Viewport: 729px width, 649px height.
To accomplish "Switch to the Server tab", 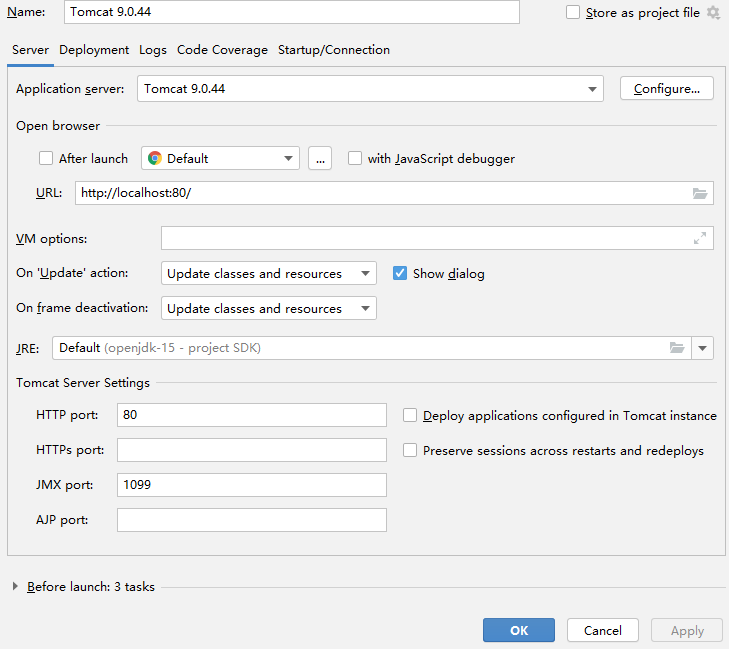I will pyautogui.click(x=30, y=50).
